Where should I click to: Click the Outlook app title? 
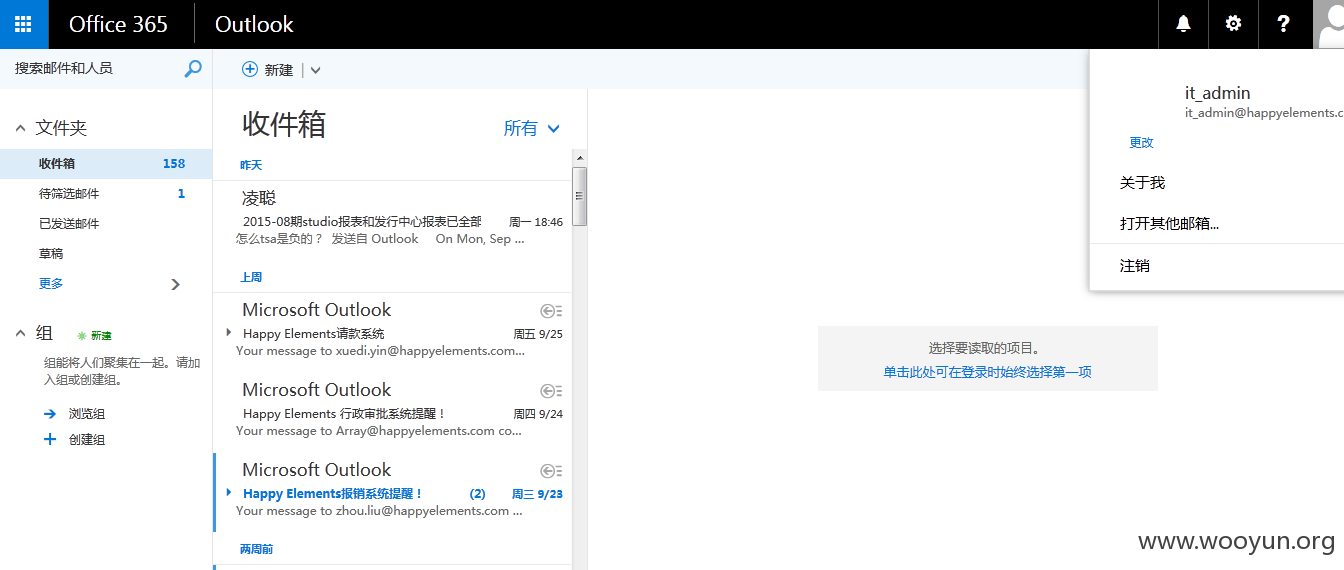click(254, 24)
